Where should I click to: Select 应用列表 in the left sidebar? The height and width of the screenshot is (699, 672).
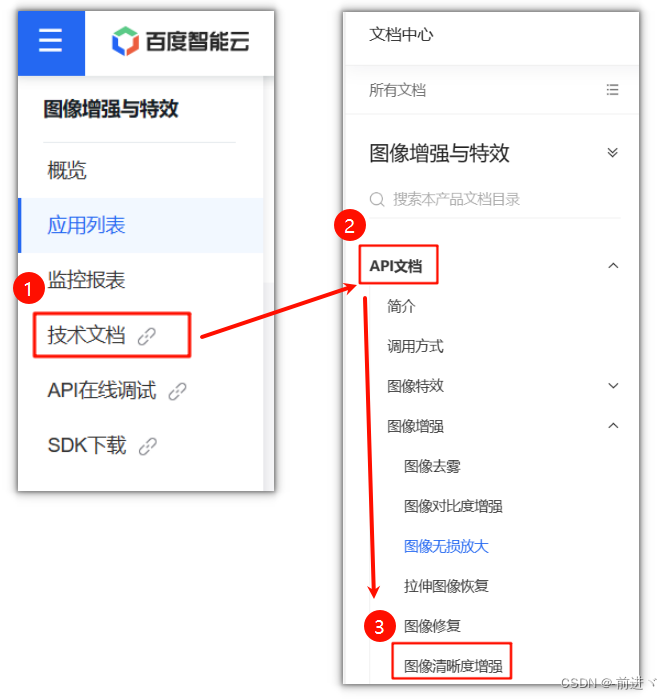[x=86, y=225]
